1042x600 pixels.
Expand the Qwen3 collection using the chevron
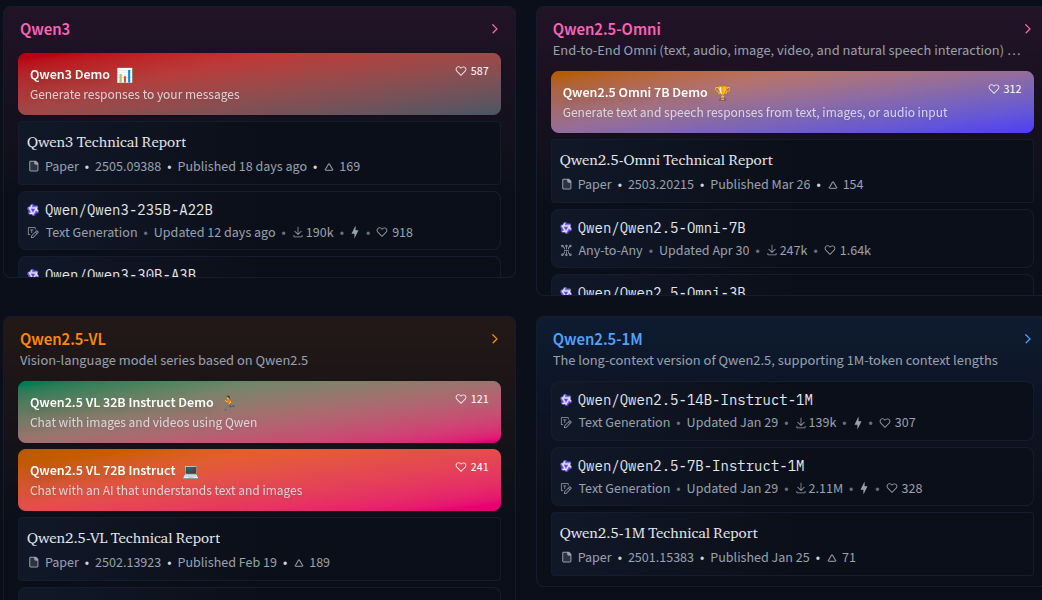pos(494,29)
